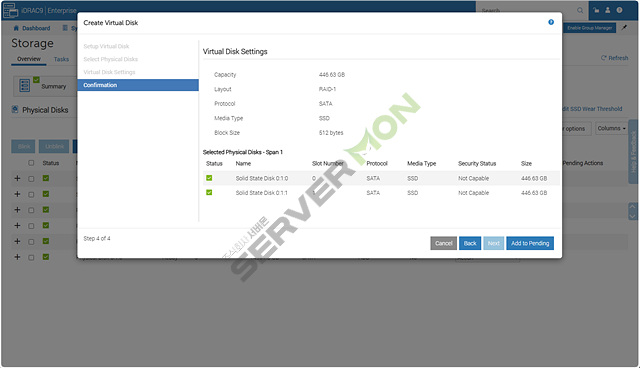
Task: Click the green status badge on Summary
Action: pyautogui.click(x=36, y=80)
